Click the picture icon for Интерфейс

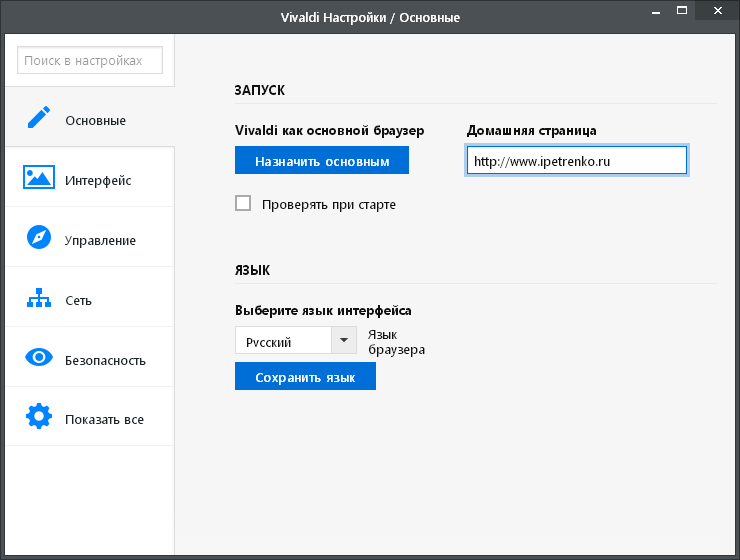pyautogui.click(x=39, y=177)
